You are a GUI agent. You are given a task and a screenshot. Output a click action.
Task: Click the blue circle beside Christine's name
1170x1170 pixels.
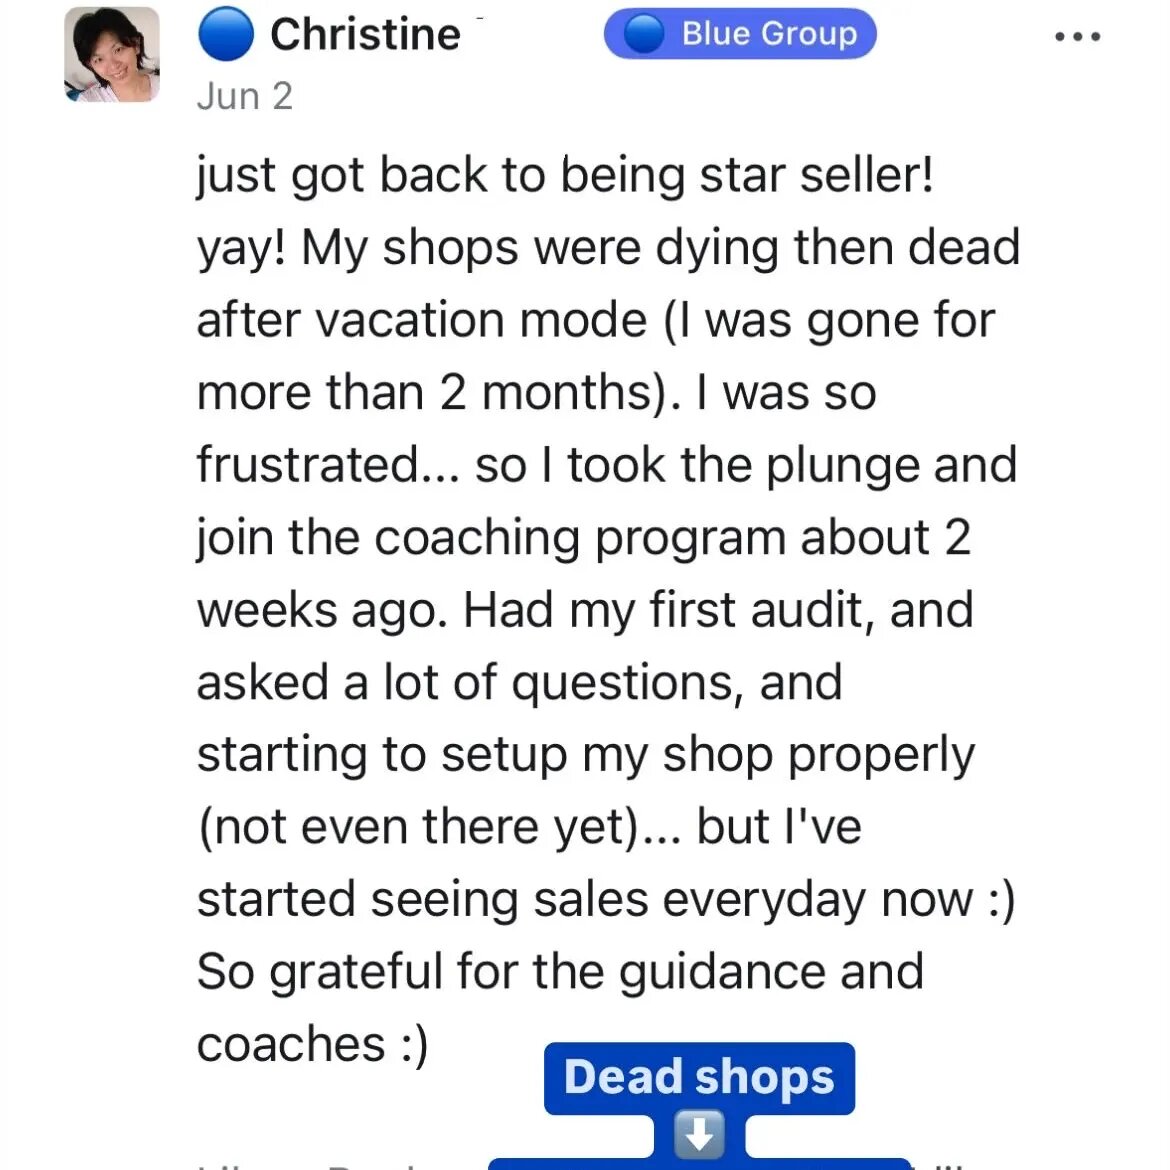pyautogui.click(x=226, y=35)
